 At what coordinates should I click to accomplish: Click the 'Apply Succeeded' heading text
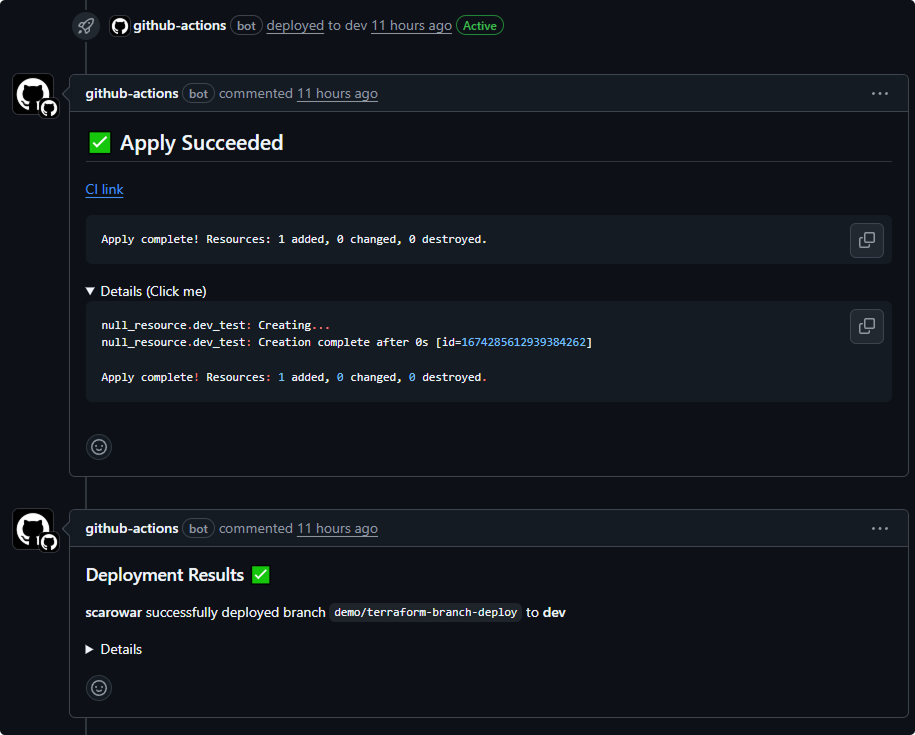201,143
